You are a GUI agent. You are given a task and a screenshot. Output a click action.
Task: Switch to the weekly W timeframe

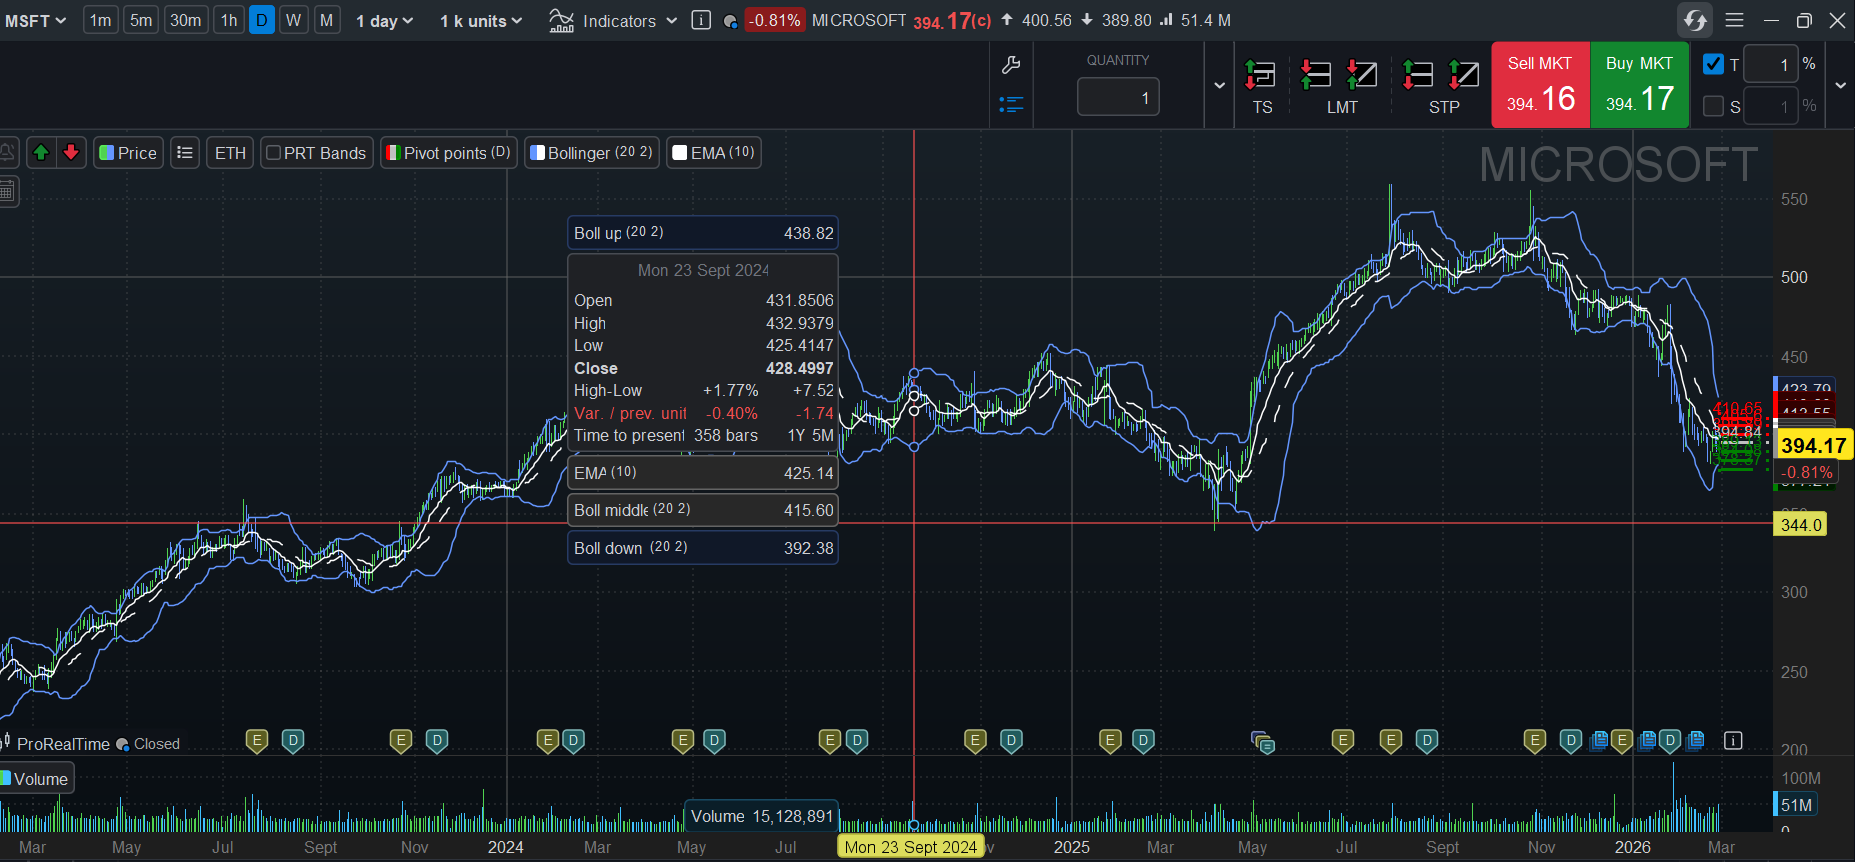[x=293, y=20]
